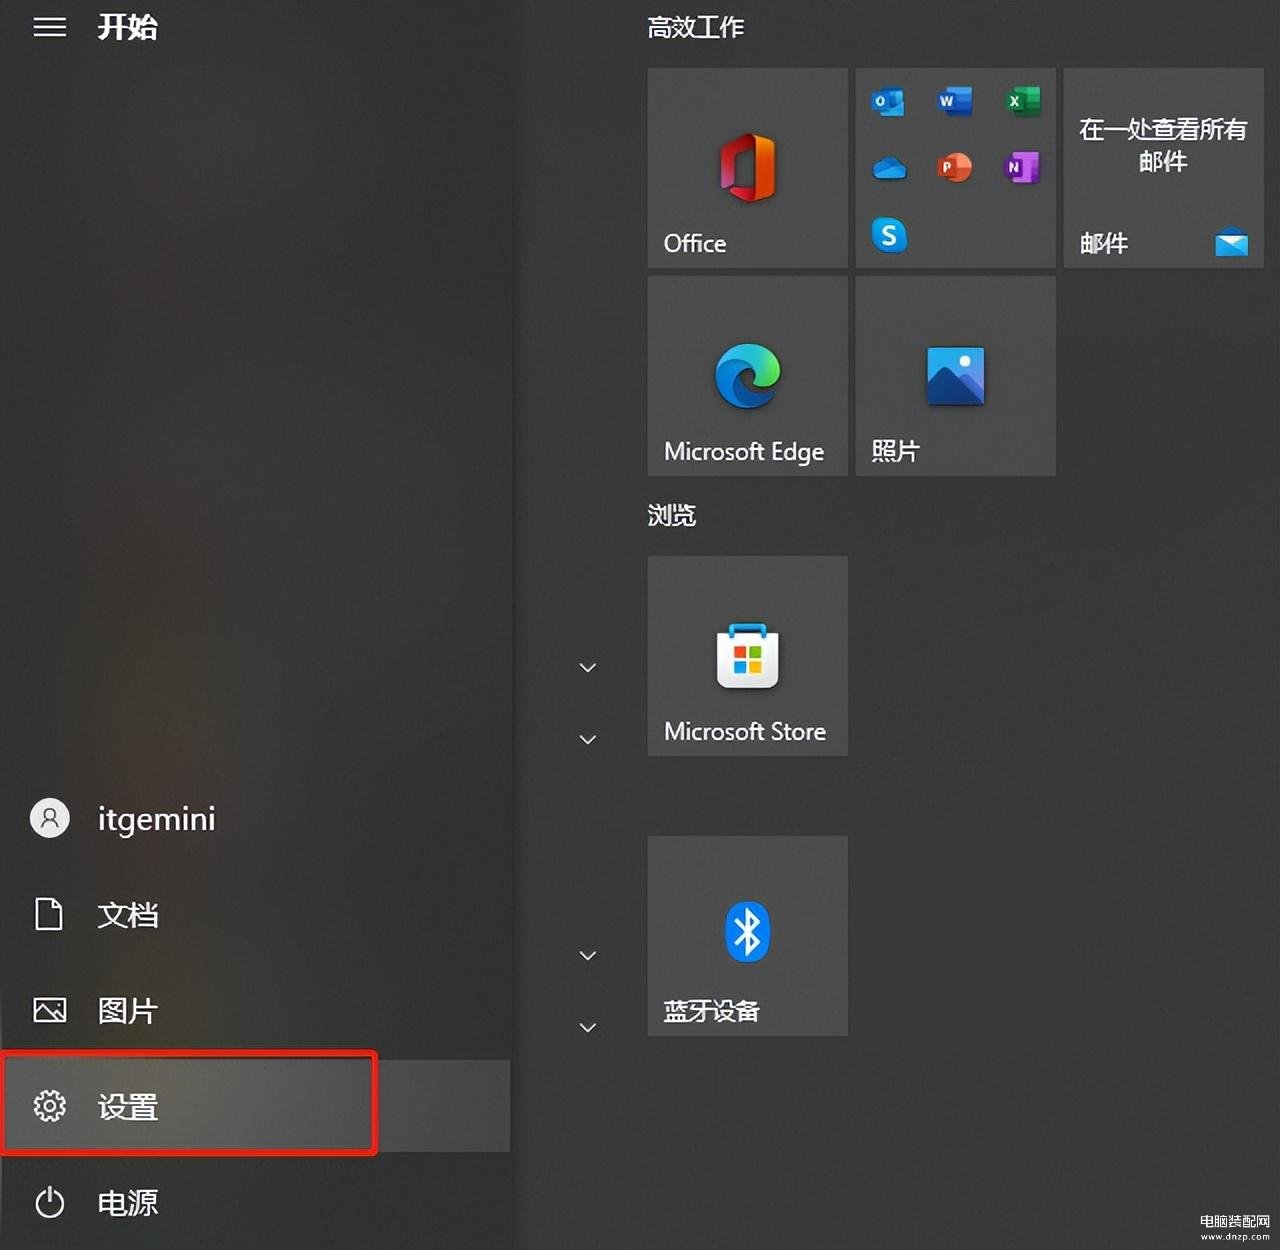The height and width of the screenshot is (1250, 1280).
Task: Click the 在一处查看所有邮件 text on mail tile
Action: (x=1163, y=145)
